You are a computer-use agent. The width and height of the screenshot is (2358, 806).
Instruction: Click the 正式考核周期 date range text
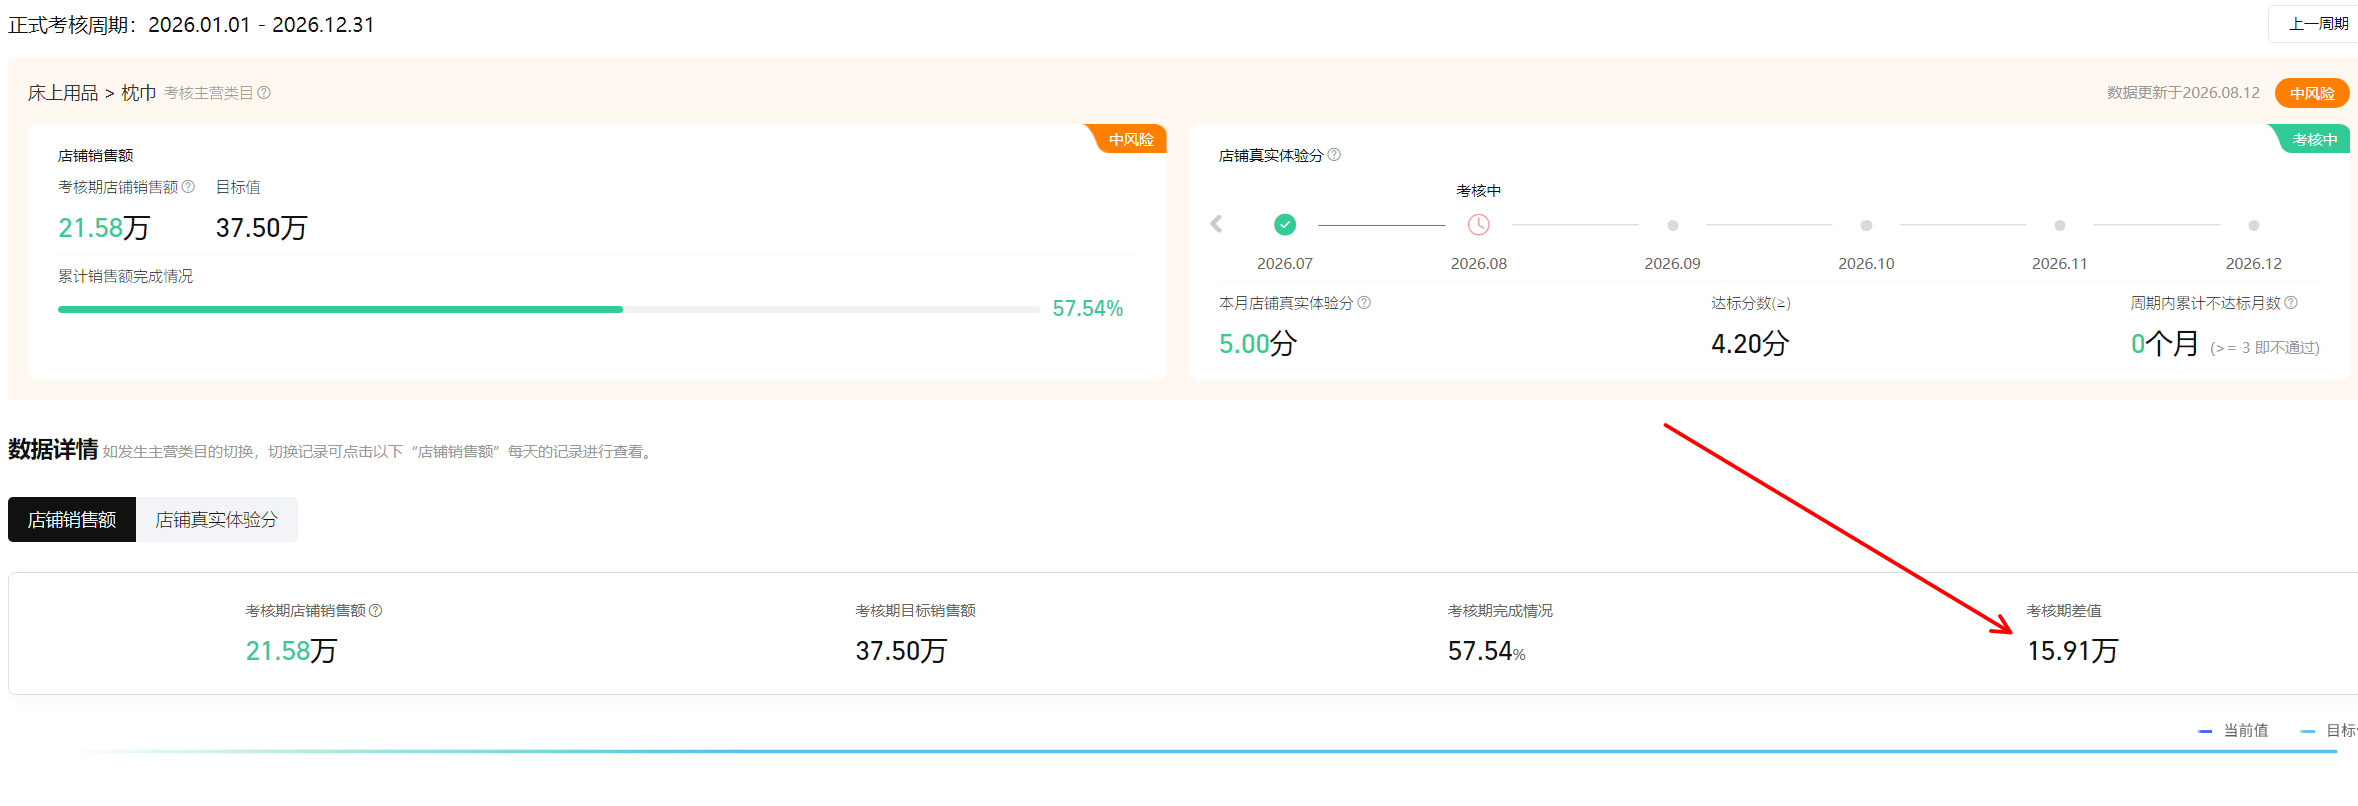click(x=191, y=25)
